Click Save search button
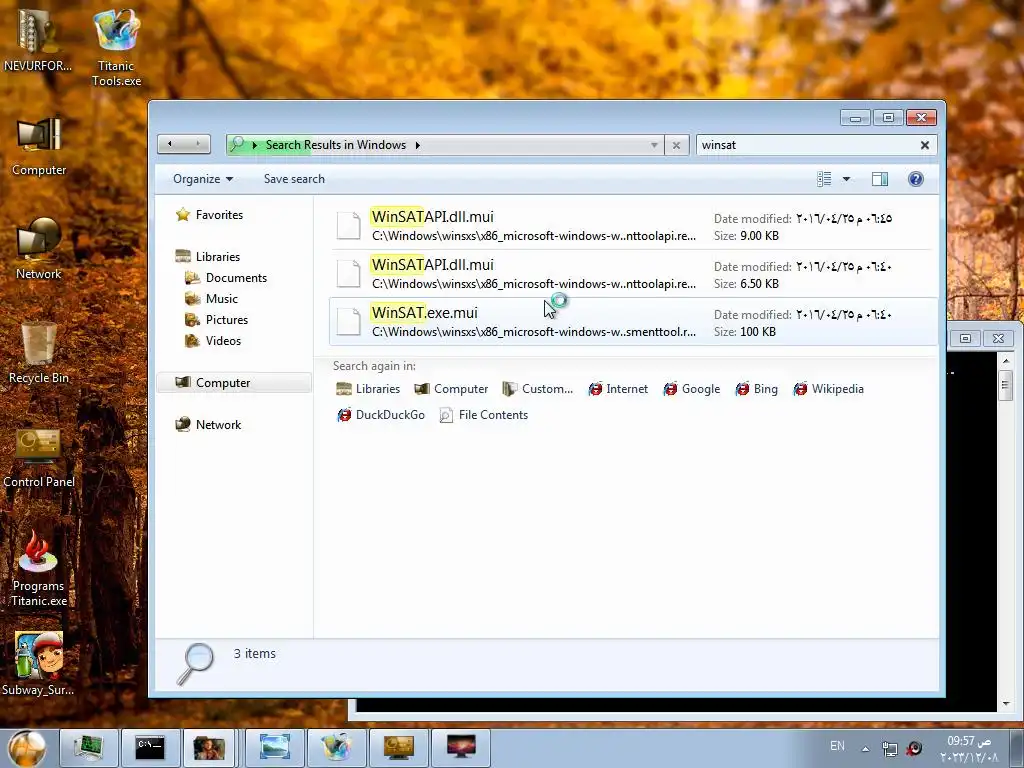Screen dimensions: 1024x768 pos(294,179)
